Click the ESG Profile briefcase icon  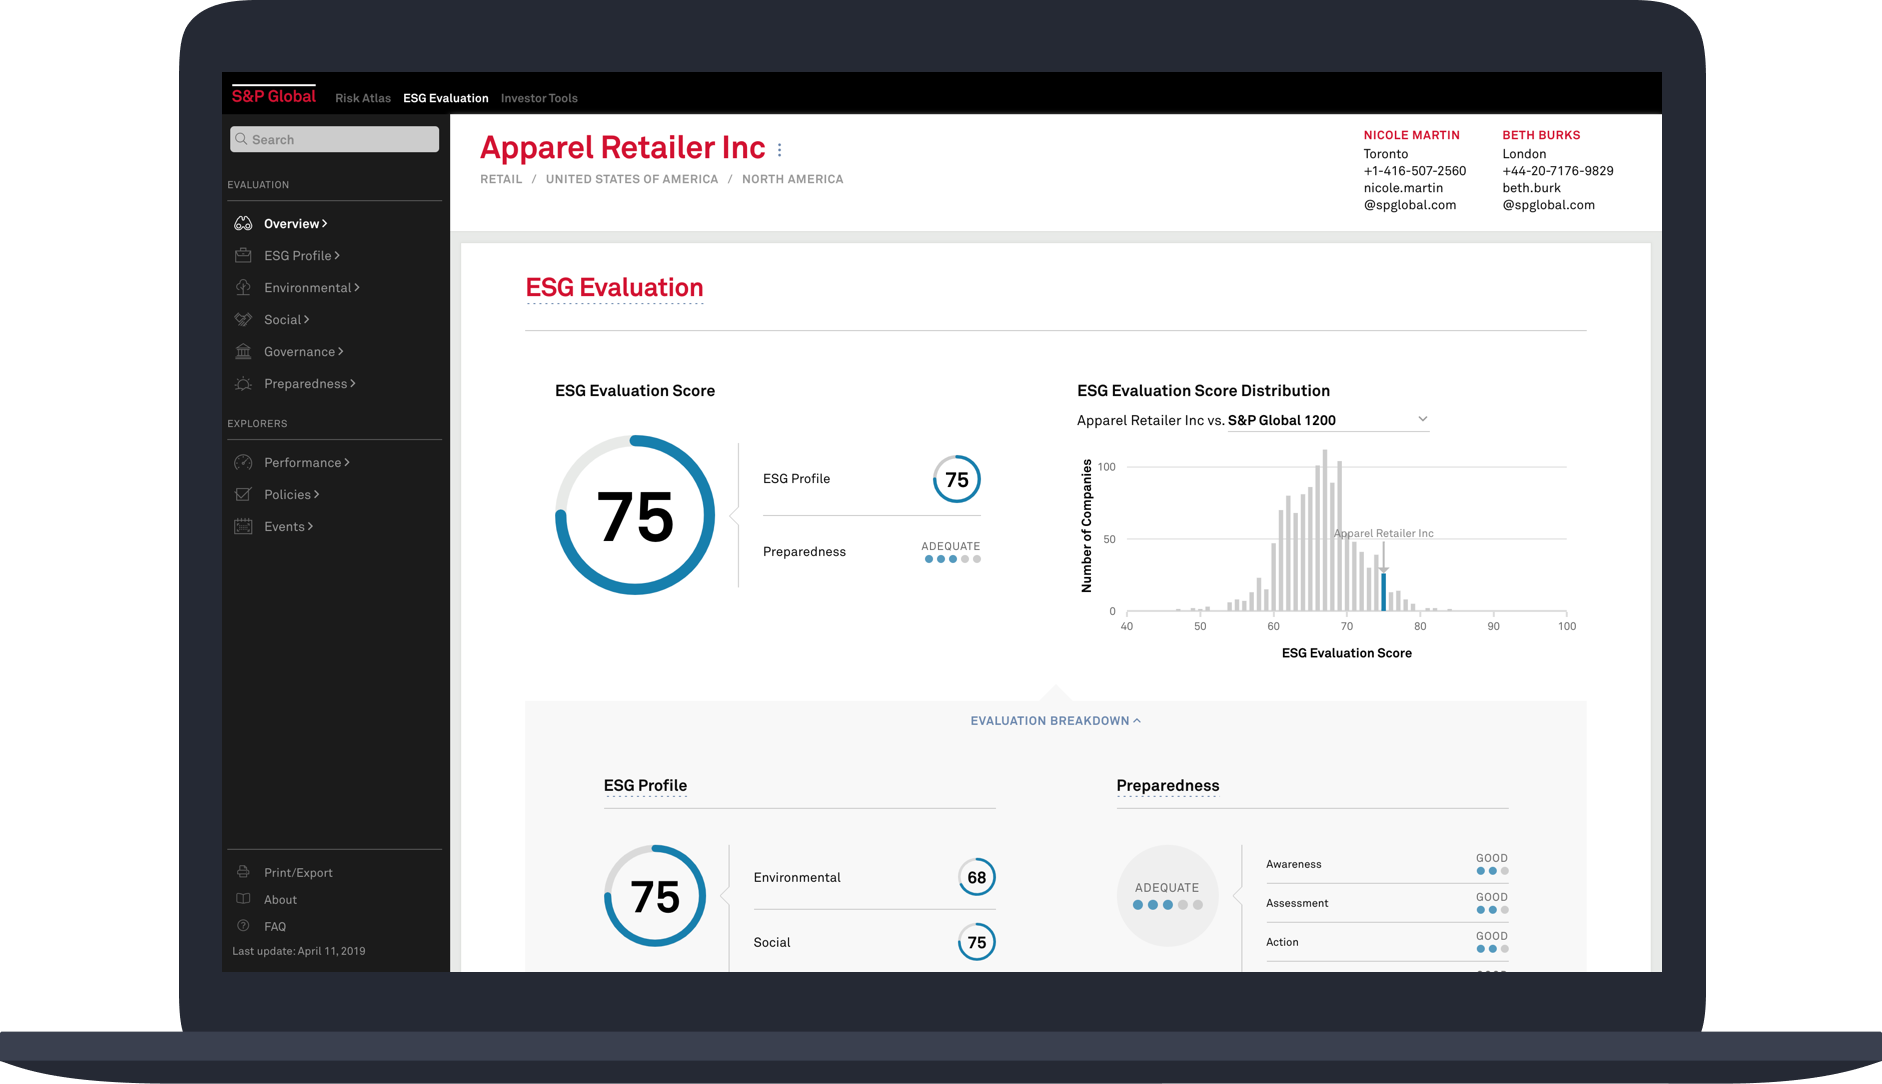[243, 255]
